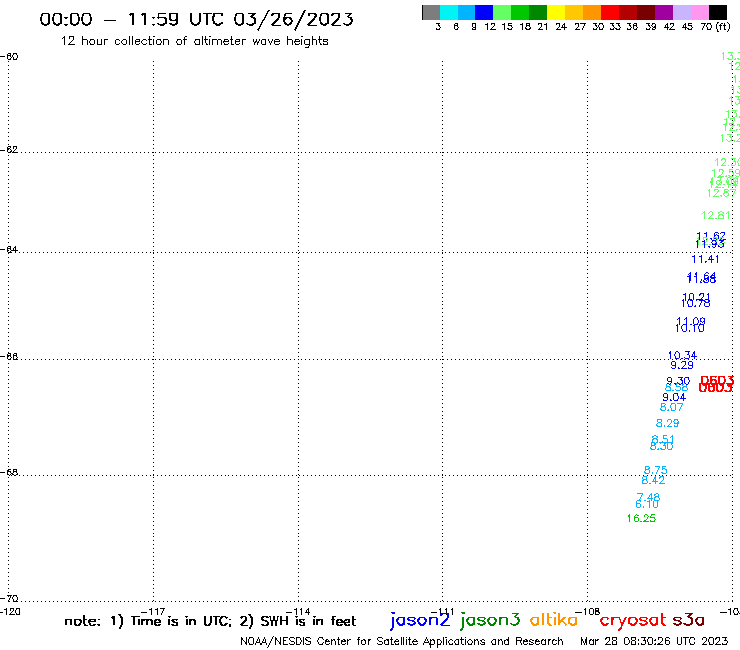Click the green 16.25 wave height value
The width and height of the screenshot is (740, 650).
[x=641, y=518]
